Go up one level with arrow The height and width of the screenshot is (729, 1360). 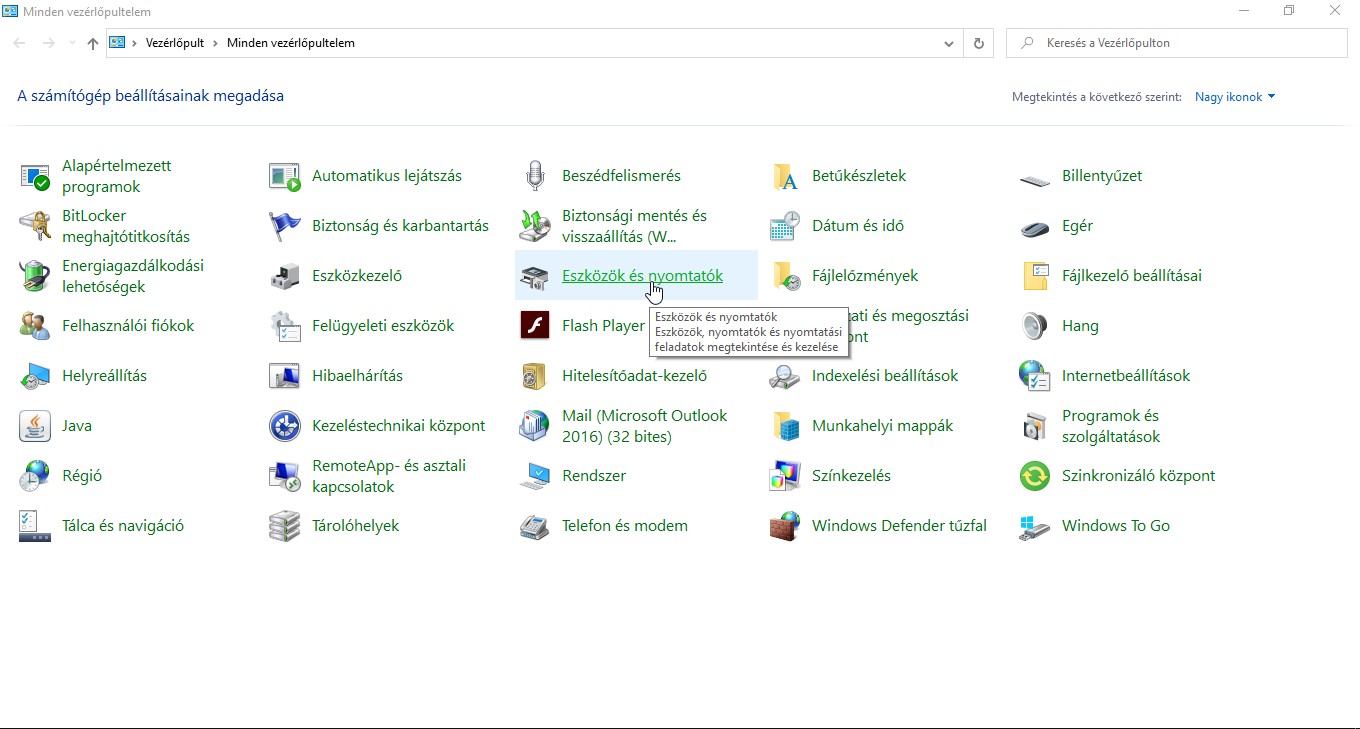[x=93, y=43]
